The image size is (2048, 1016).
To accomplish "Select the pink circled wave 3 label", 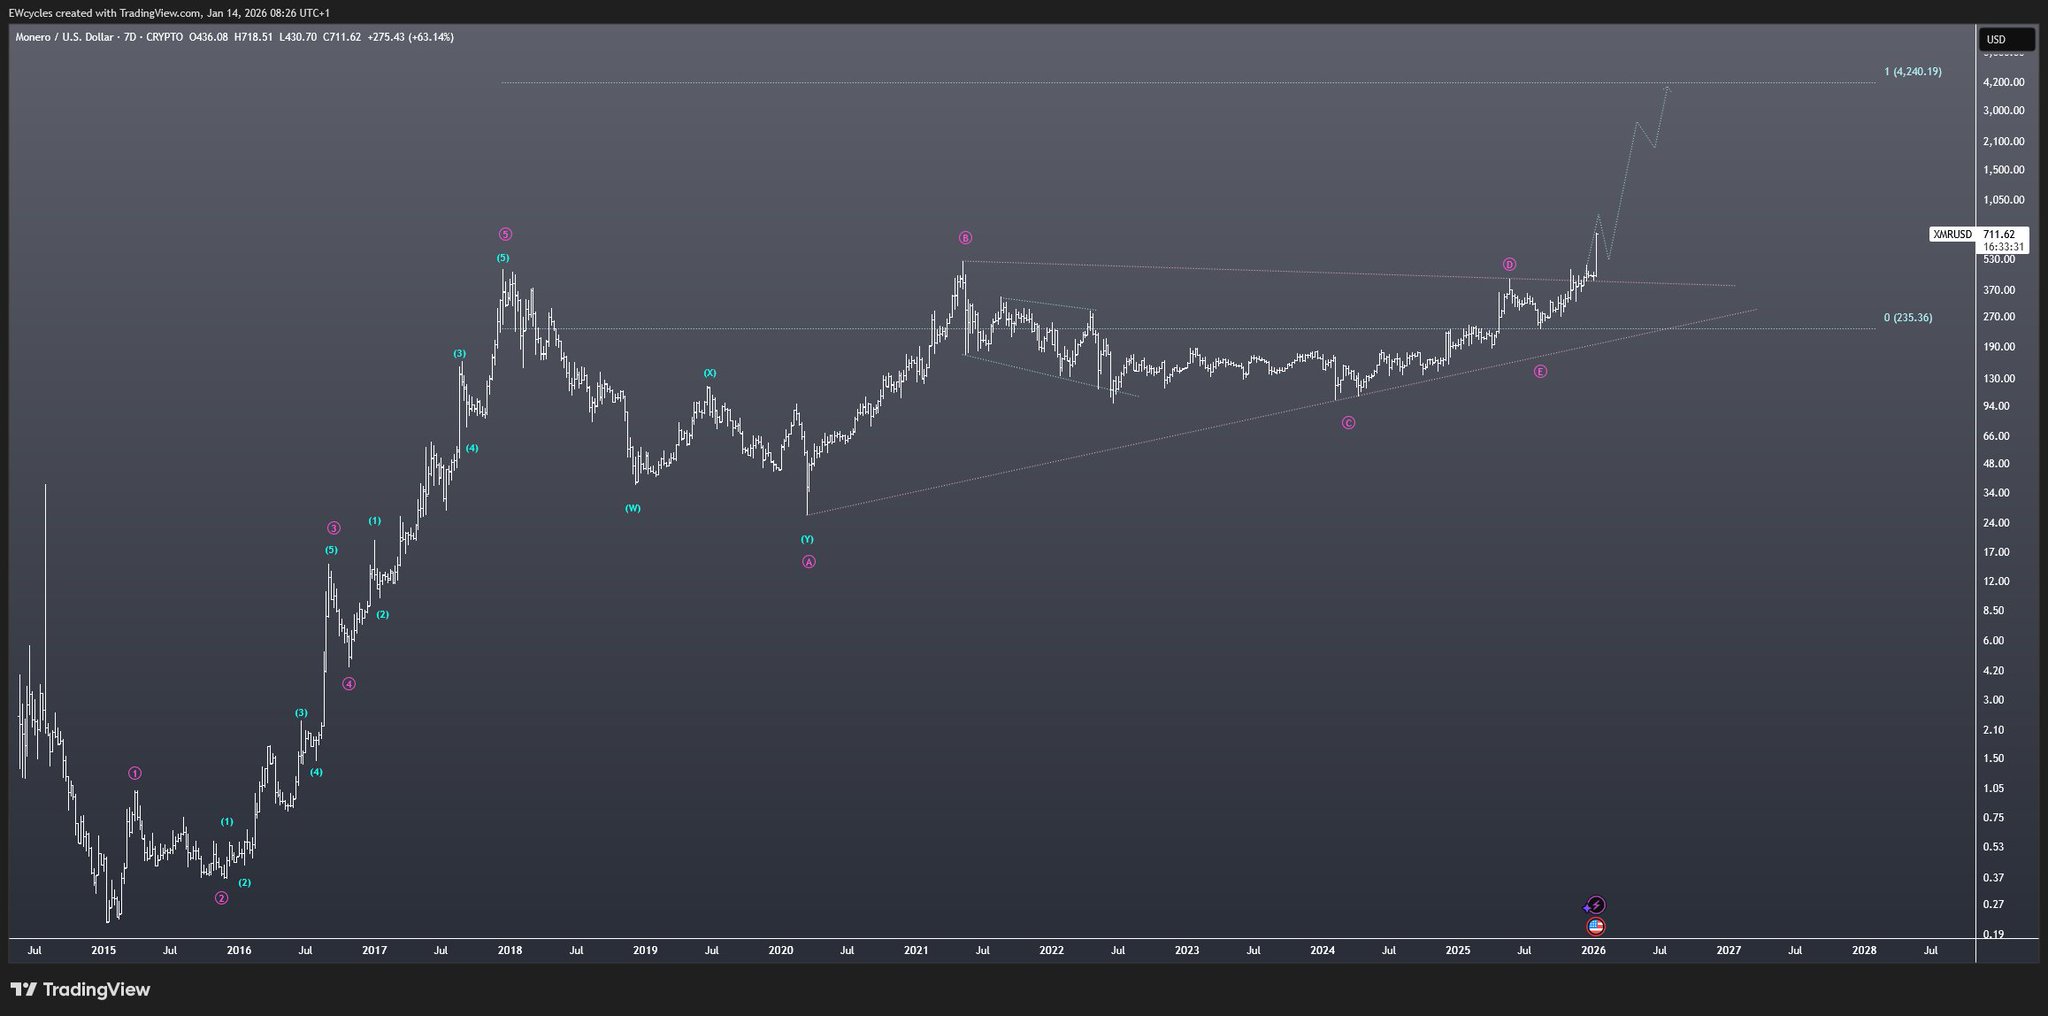I will click(x=334, y=528).
